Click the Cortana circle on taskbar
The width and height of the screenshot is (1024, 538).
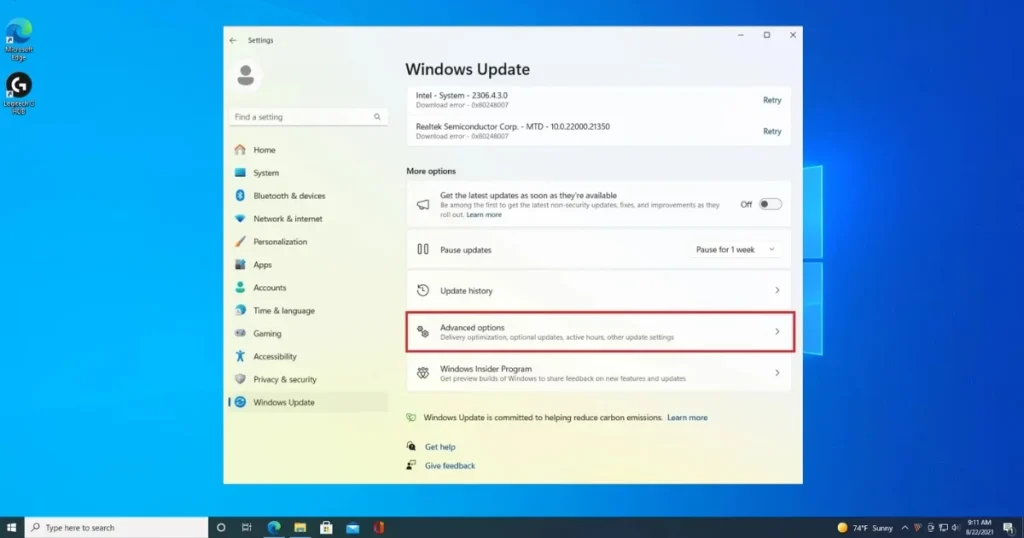pos(221,528)
